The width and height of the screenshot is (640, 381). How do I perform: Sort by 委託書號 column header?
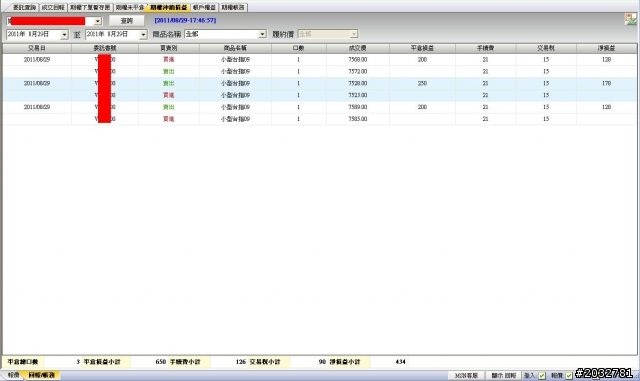105,48
